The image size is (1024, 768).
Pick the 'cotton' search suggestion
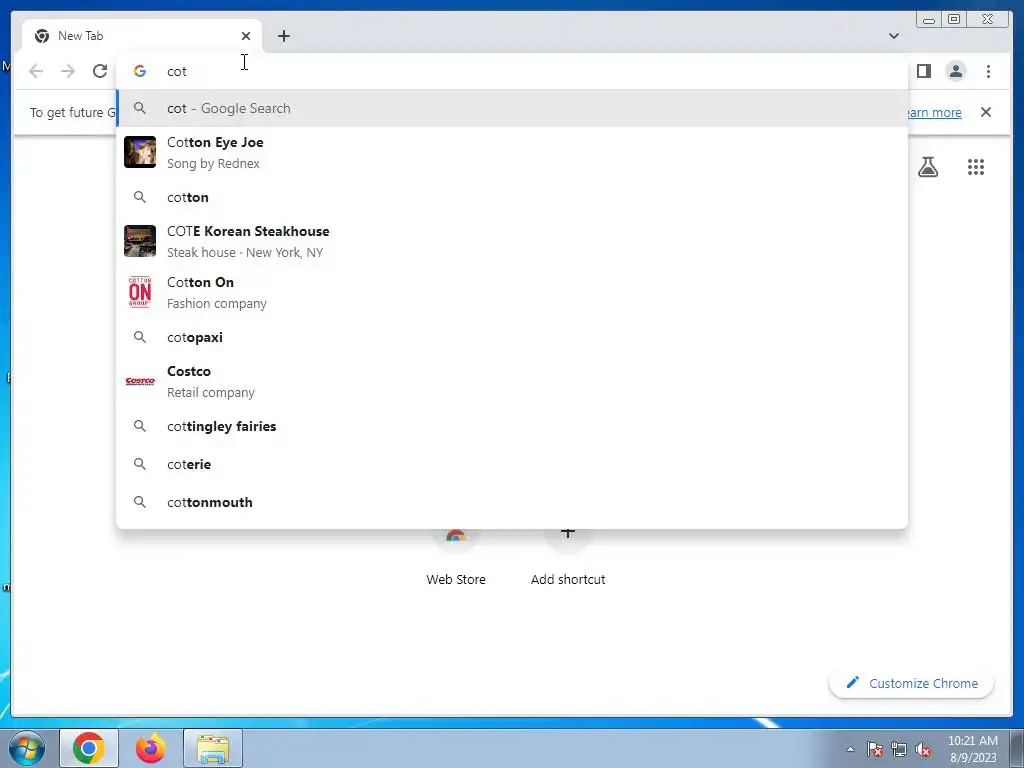click(x=511, y=197)
